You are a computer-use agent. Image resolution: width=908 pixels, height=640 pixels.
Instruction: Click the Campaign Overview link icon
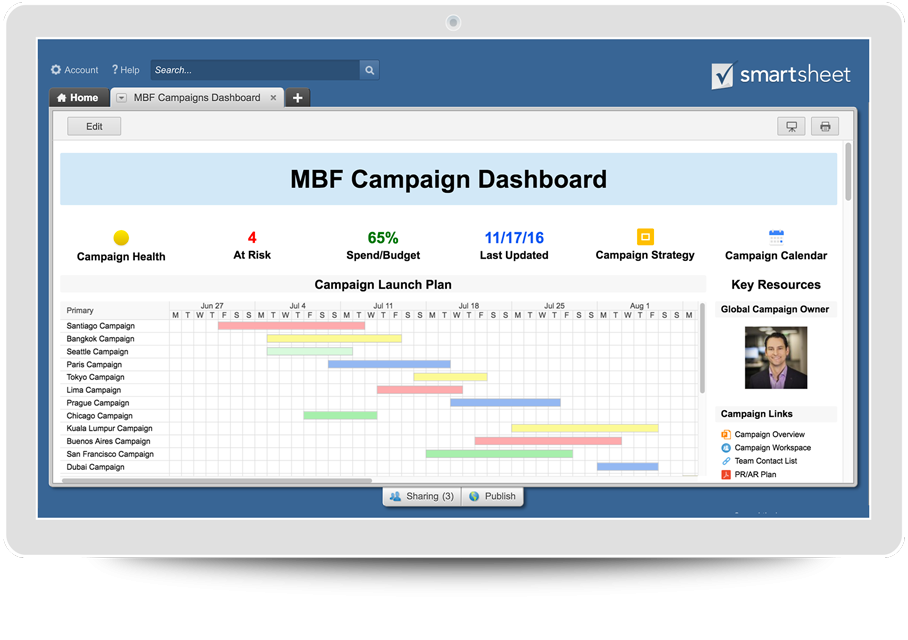726,434
